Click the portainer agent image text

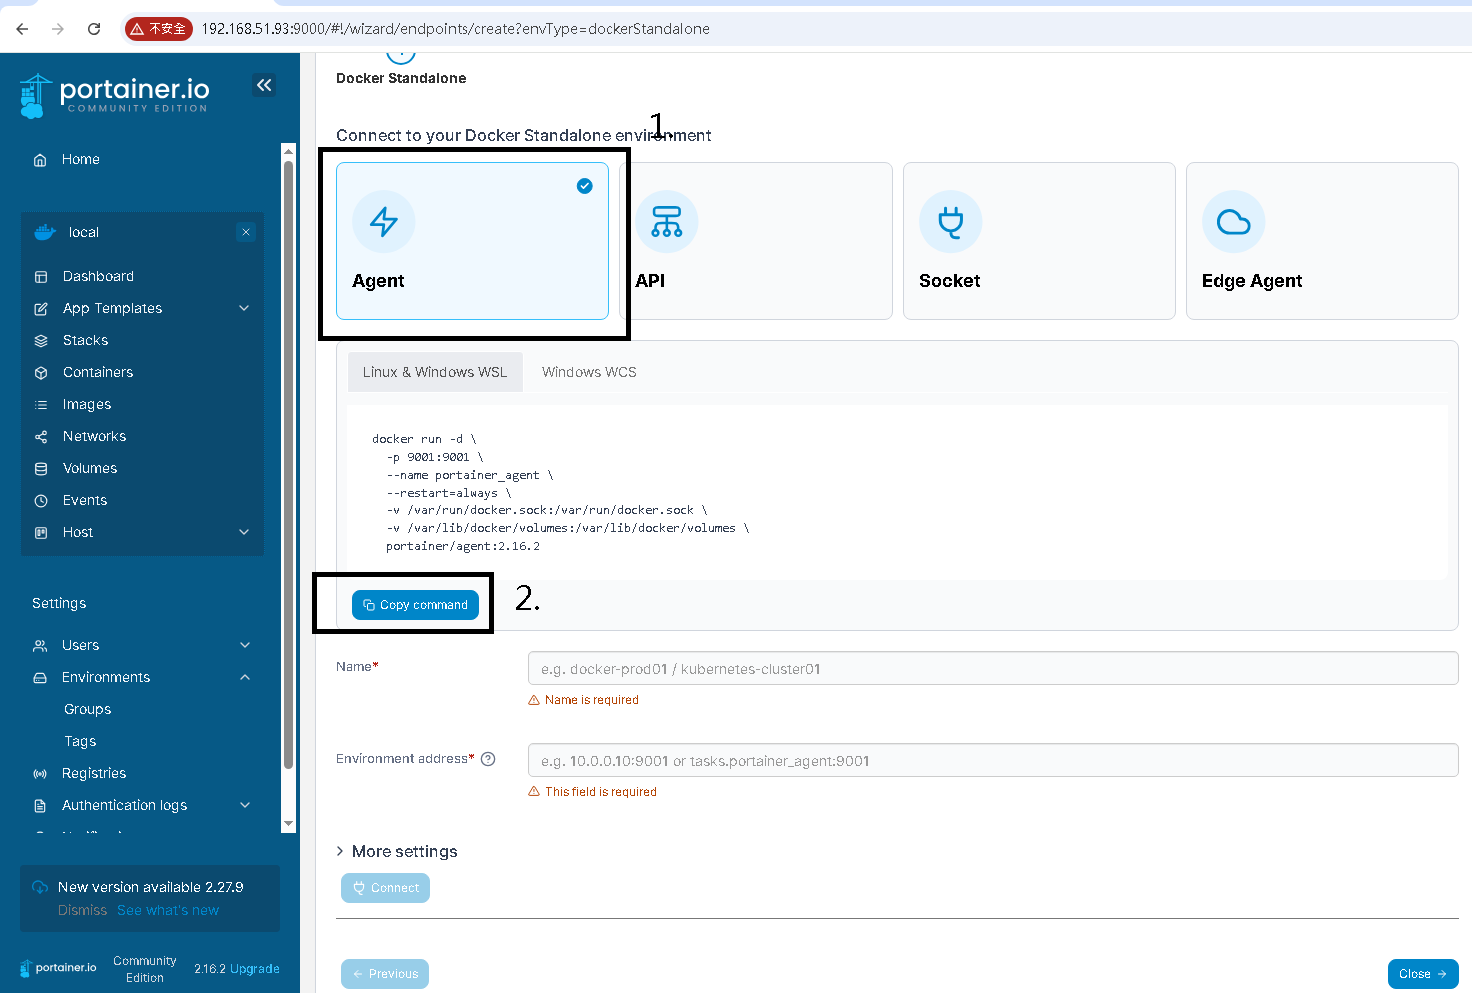(463, 546)
